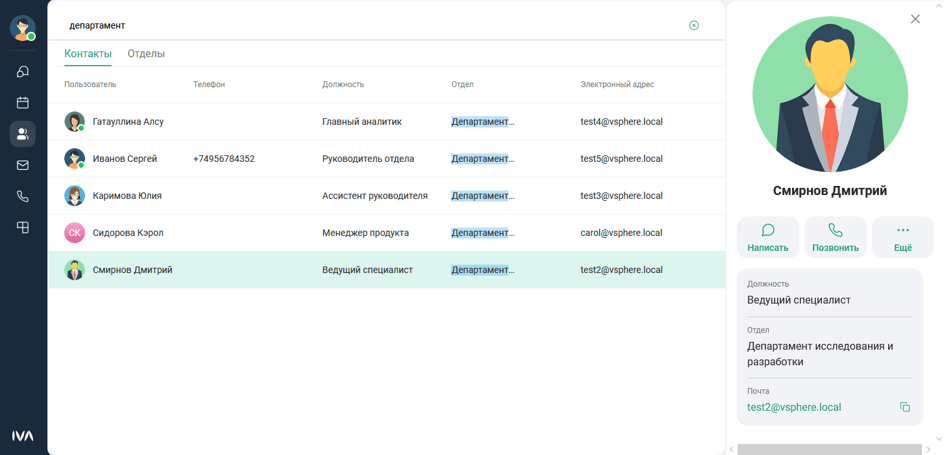The width and height of the screenshot is (944, 455).
Task: Open the rooms layout icon in sidebar
Action: [x=22, y=228]
